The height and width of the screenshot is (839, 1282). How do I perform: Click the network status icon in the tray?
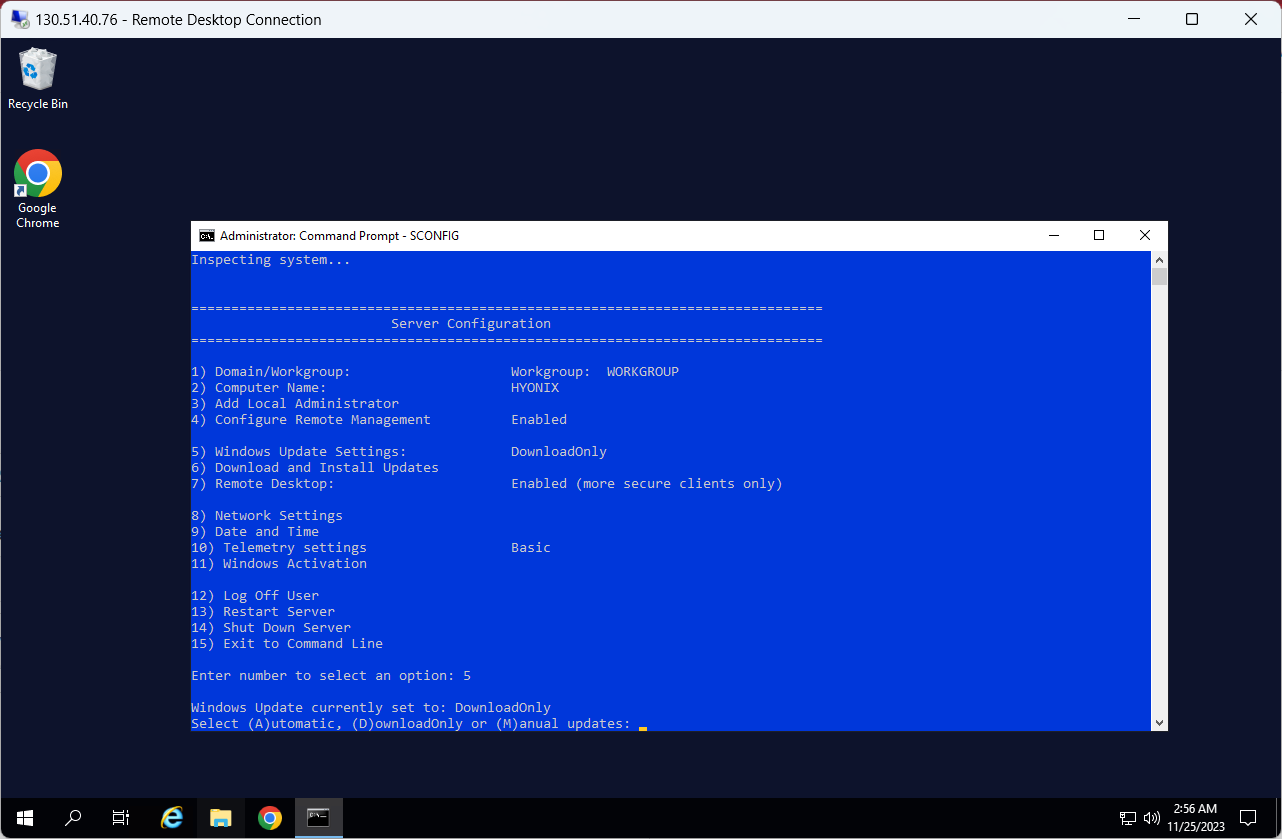[1128, 818]
